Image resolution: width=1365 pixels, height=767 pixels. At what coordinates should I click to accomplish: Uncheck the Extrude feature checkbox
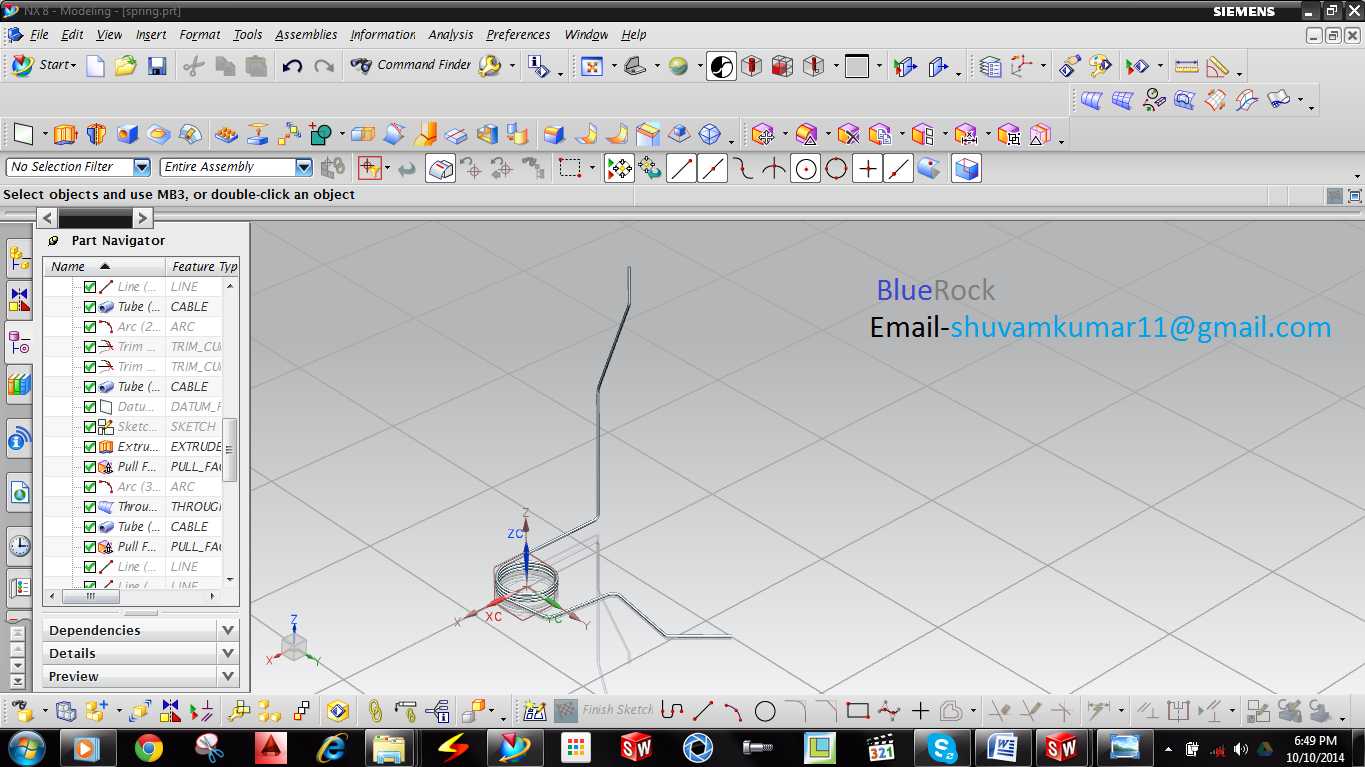90,447
